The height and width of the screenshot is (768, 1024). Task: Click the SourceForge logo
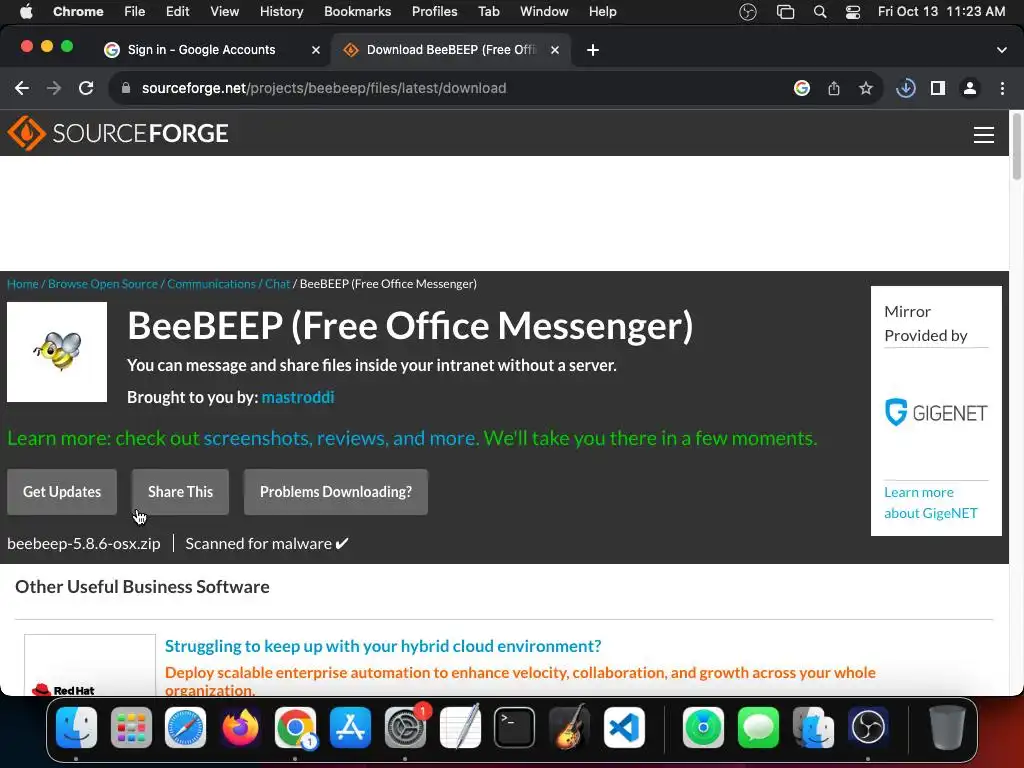pyautogui.click(x=118, y=133)
